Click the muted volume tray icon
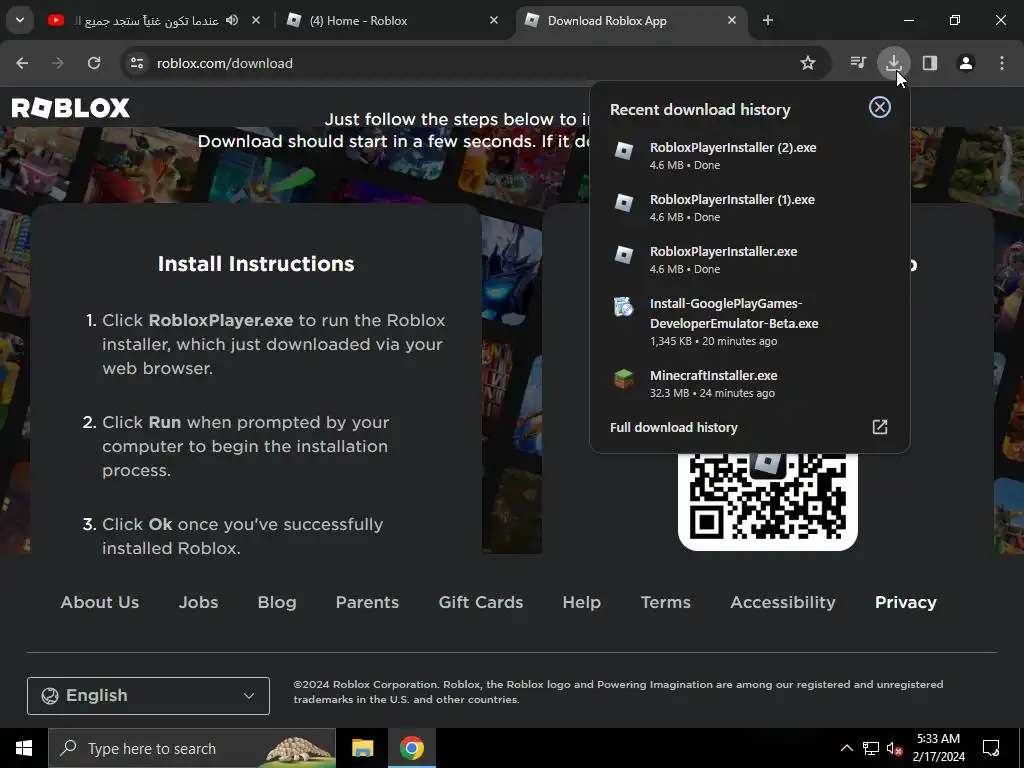The height and width of the screenshot is (768, 1024). pyautogui.click(x=894, y=748)
